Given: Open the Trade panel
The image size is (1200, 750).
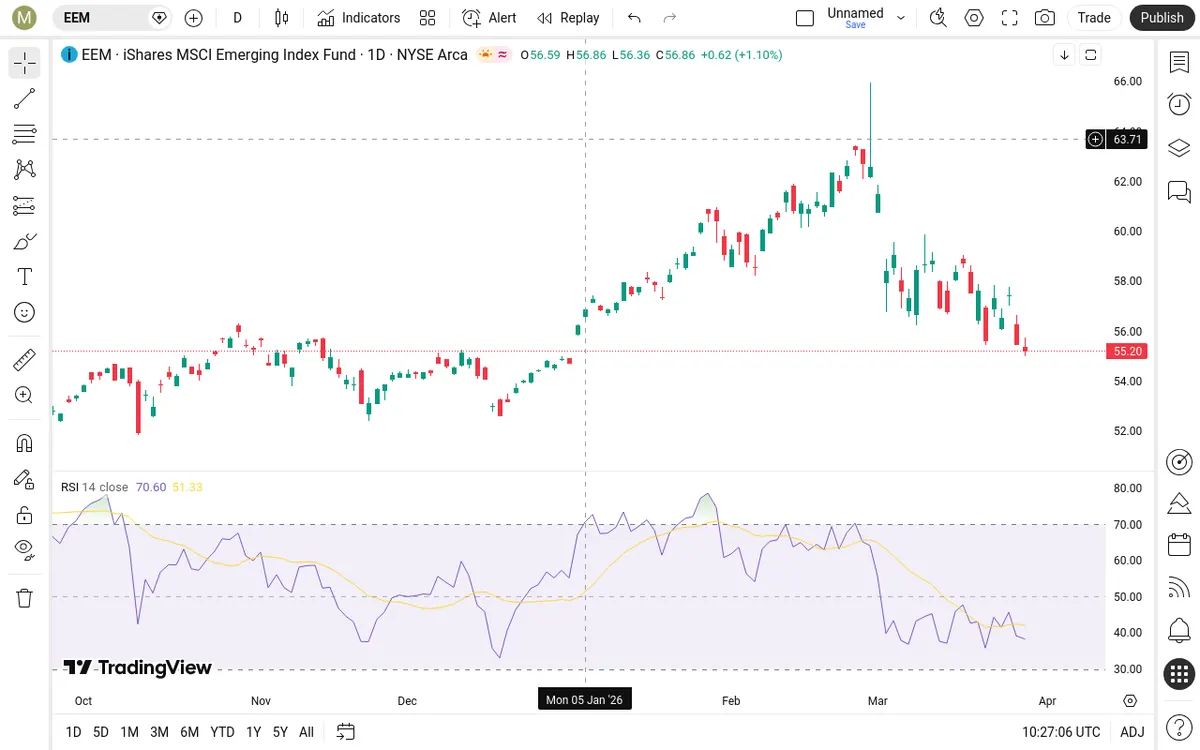Looking at the screenshot, I should pyautogui.click(x=1094, y=17).
